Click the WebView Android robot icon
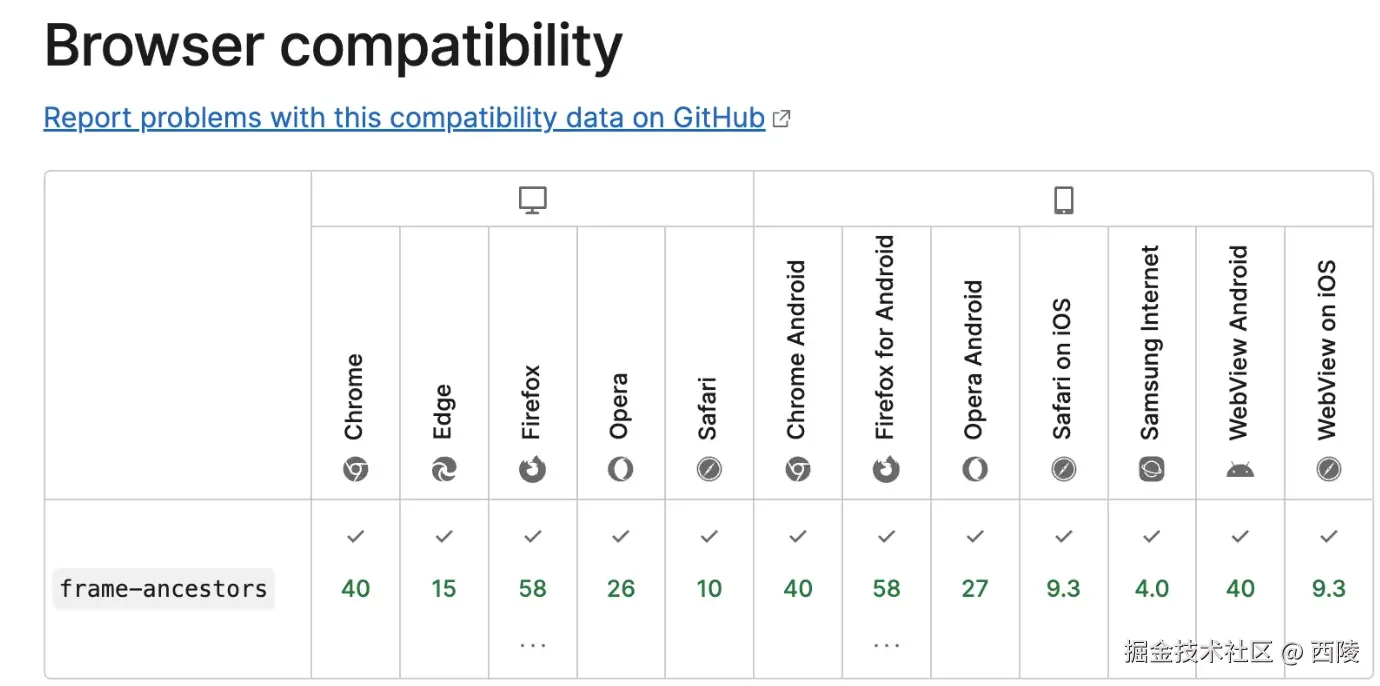The image size is (1380, 686). [1240, 469]
